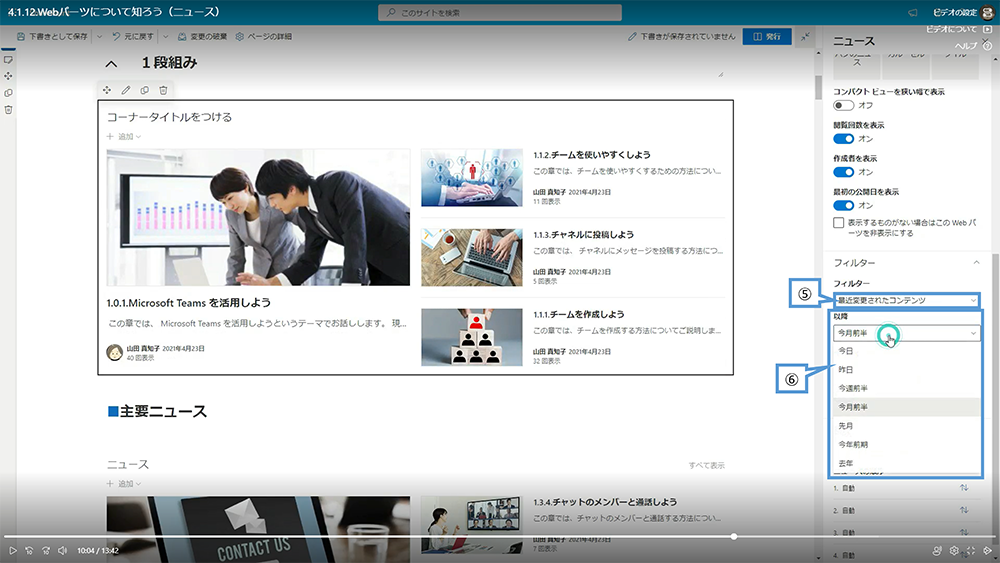
Task: Click the move section icon in left rail
Action: 8,76
